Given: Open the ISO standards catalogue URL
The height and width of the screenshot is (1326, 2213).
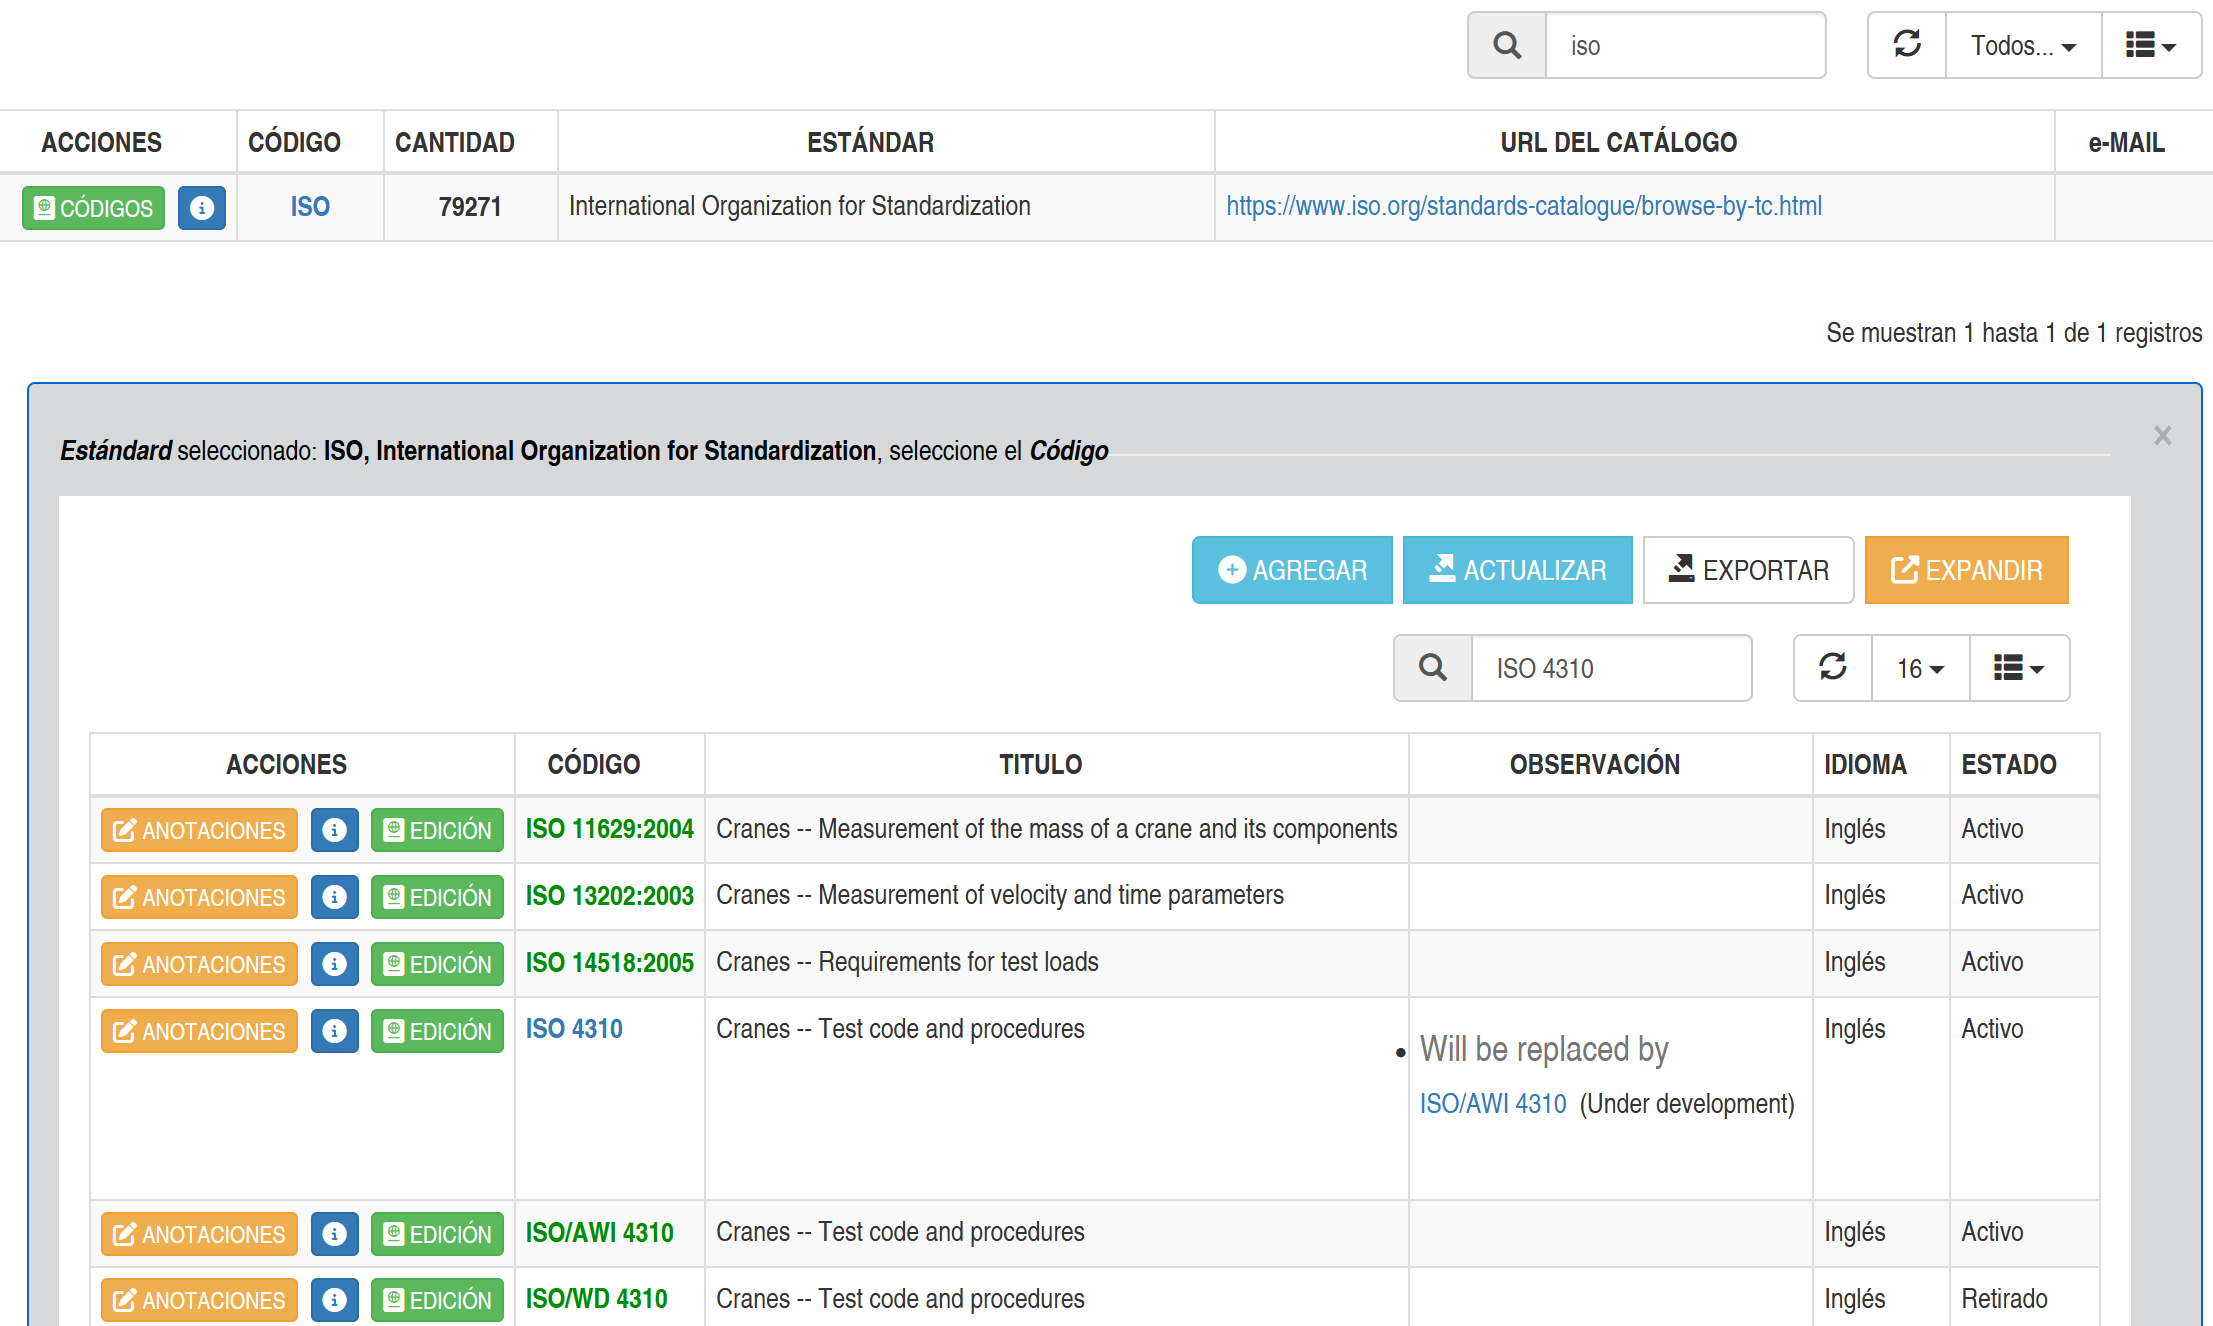Looking at the screenshot, I should [x=1523, y=206].
